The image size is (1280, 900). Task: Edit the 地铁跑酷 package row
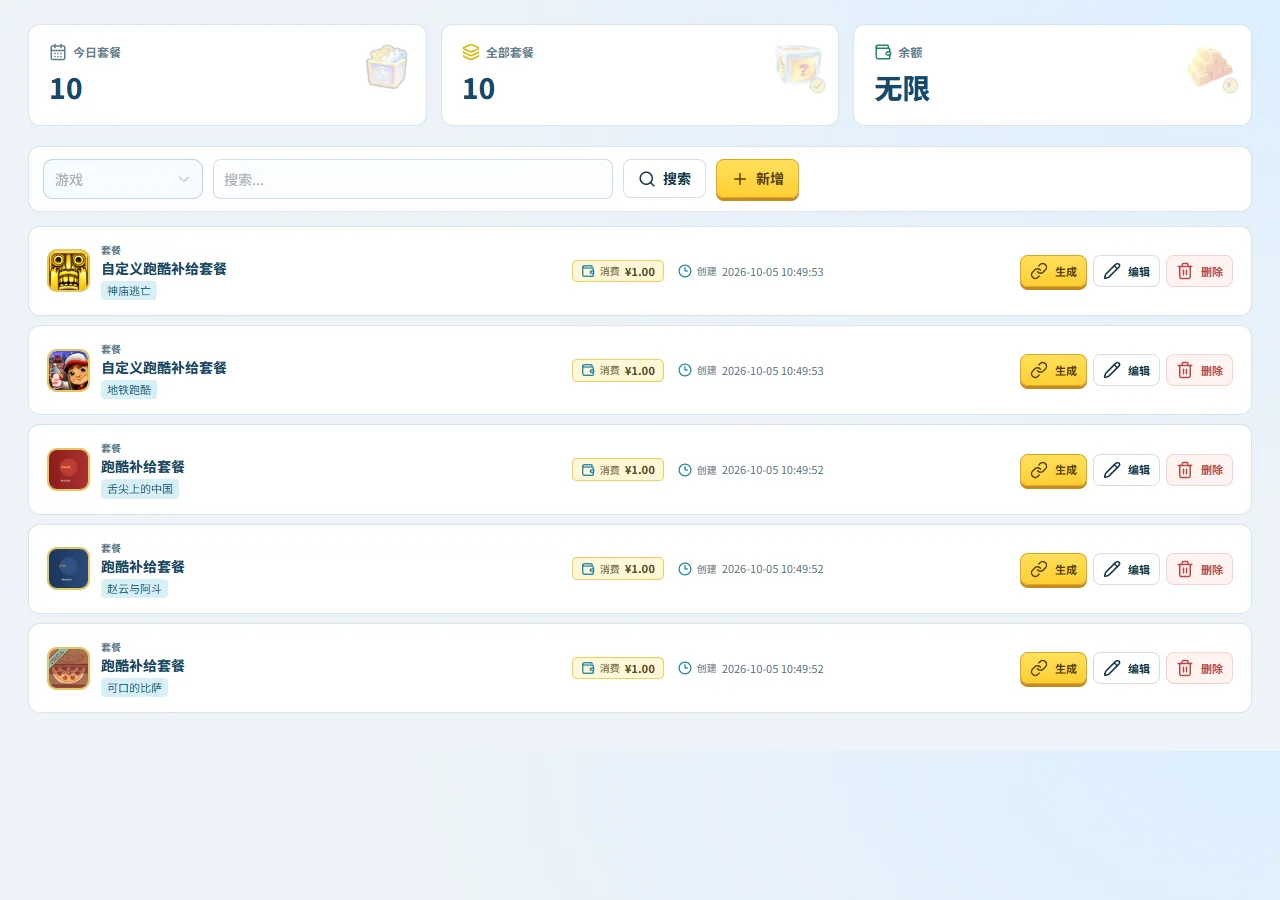1126,370
